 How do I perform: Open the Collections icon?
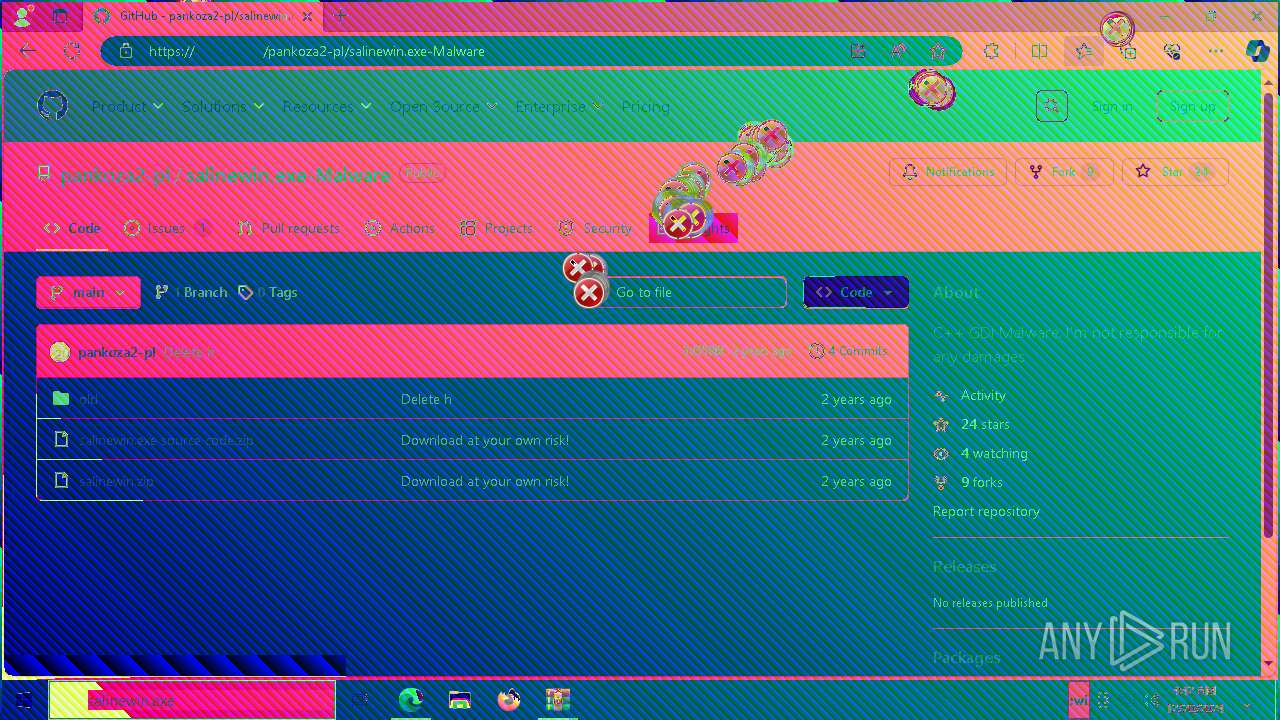(1128, 51)
